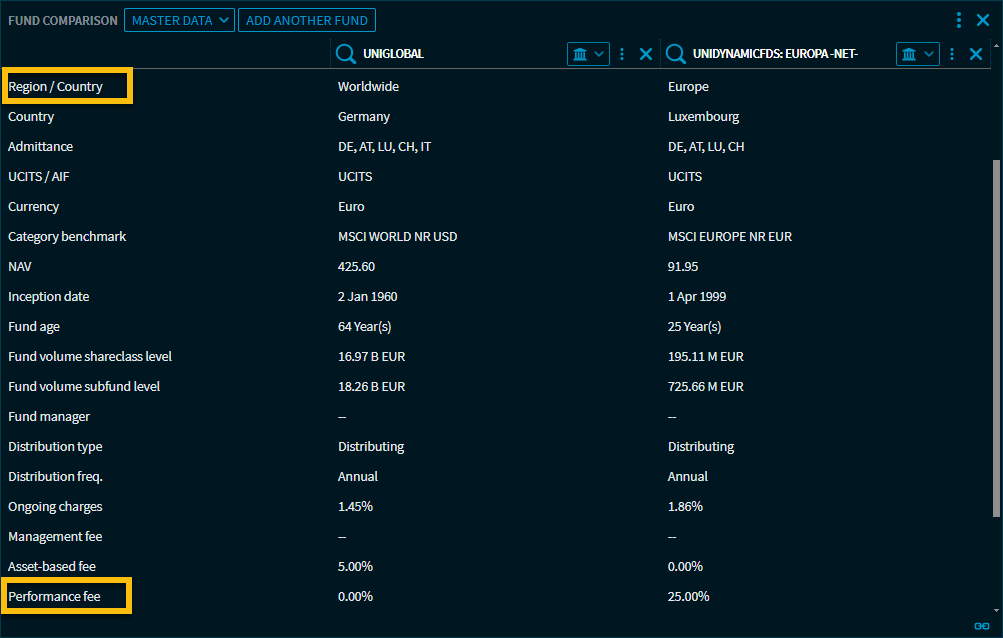Close the fund comparison panel
1003x638 pixels.
tap(981, 19)
